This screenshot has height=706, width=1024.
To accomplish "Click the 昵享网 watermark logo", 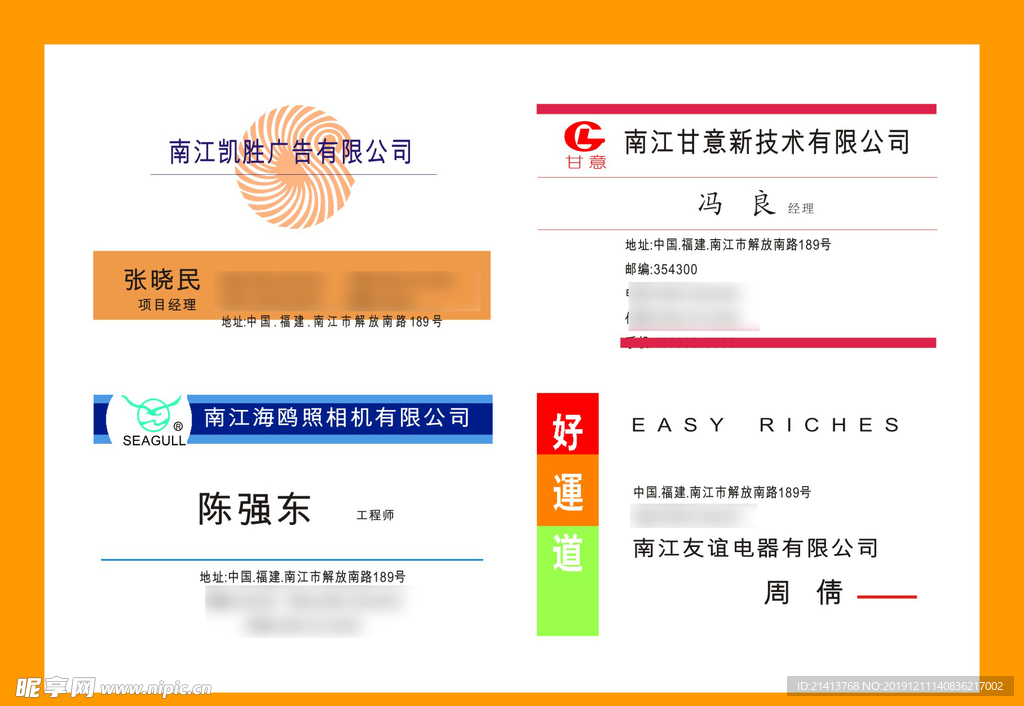I will pyautogui.click(x=54, y=687).
